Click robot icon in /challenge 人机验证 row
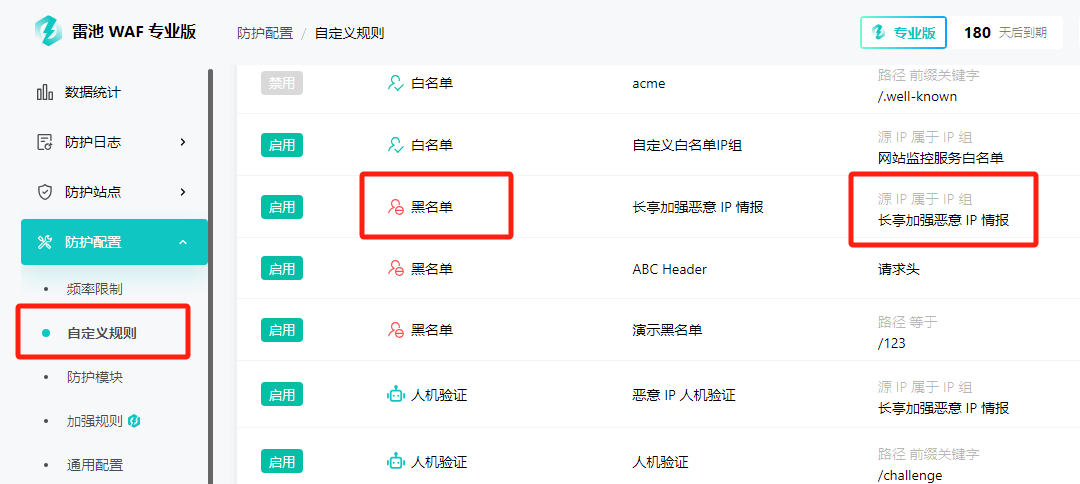The image size is (1080, 484). click(x=395, y=461)
